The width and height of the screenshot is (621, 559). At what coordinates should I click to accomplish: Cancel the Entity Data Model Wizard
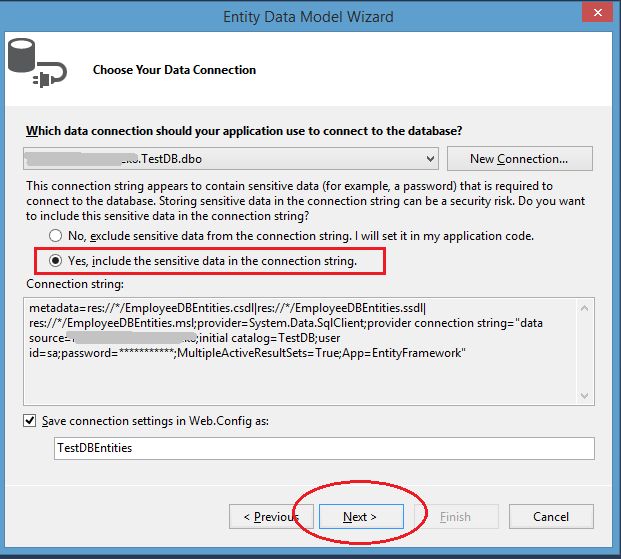pyautogui.click(x=550, y=517)
